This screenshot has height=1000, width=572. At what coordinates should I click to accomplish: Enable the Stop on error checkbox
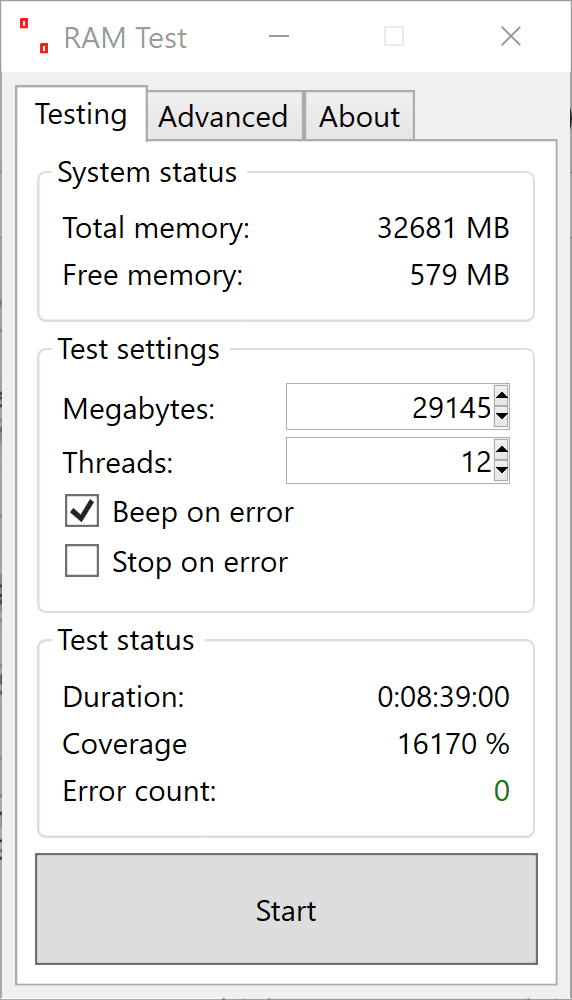tap(82, 561)
